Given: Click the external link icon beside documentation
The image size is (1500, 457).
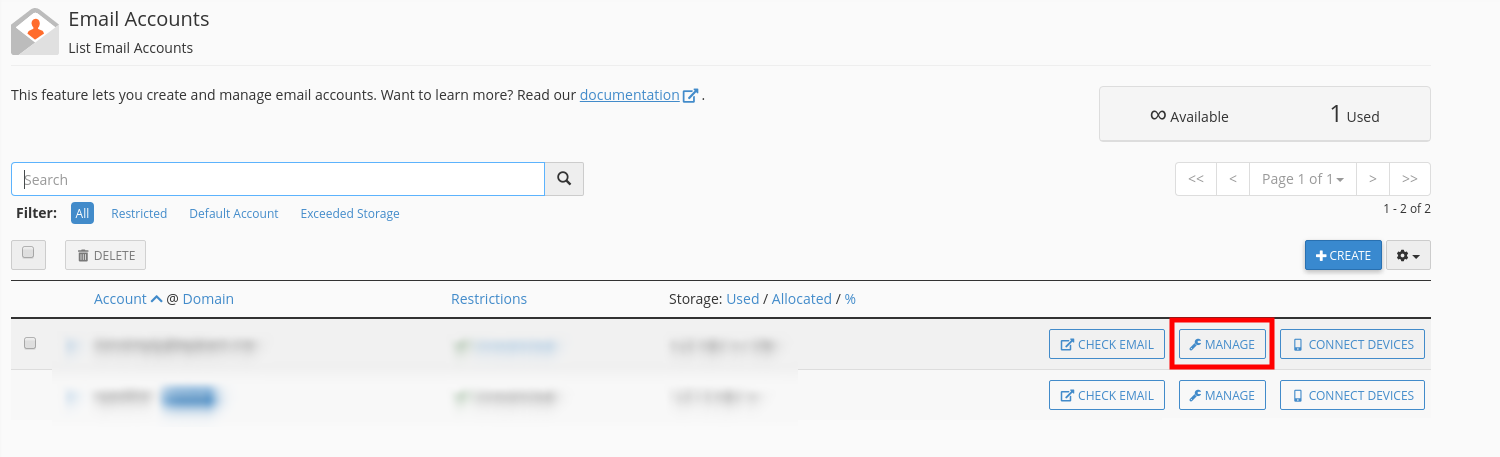Looking at the screenshot, I should [690, 96].
